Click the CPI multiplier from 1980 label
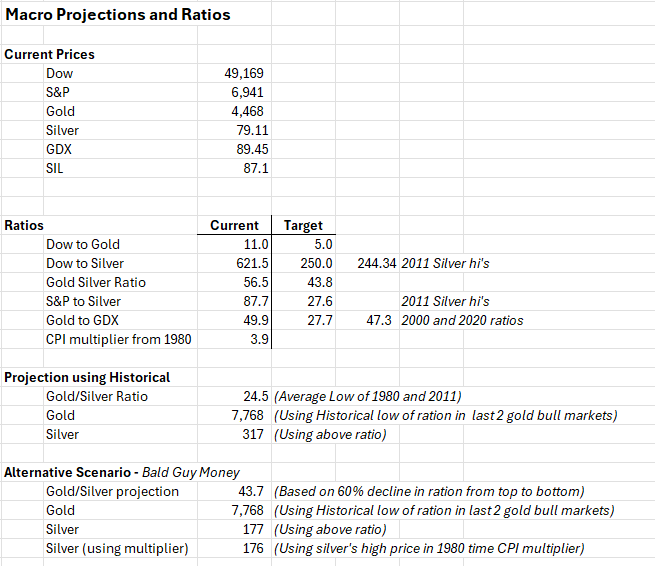The height and width of the screenshot is (566, 655). point(118,339)
